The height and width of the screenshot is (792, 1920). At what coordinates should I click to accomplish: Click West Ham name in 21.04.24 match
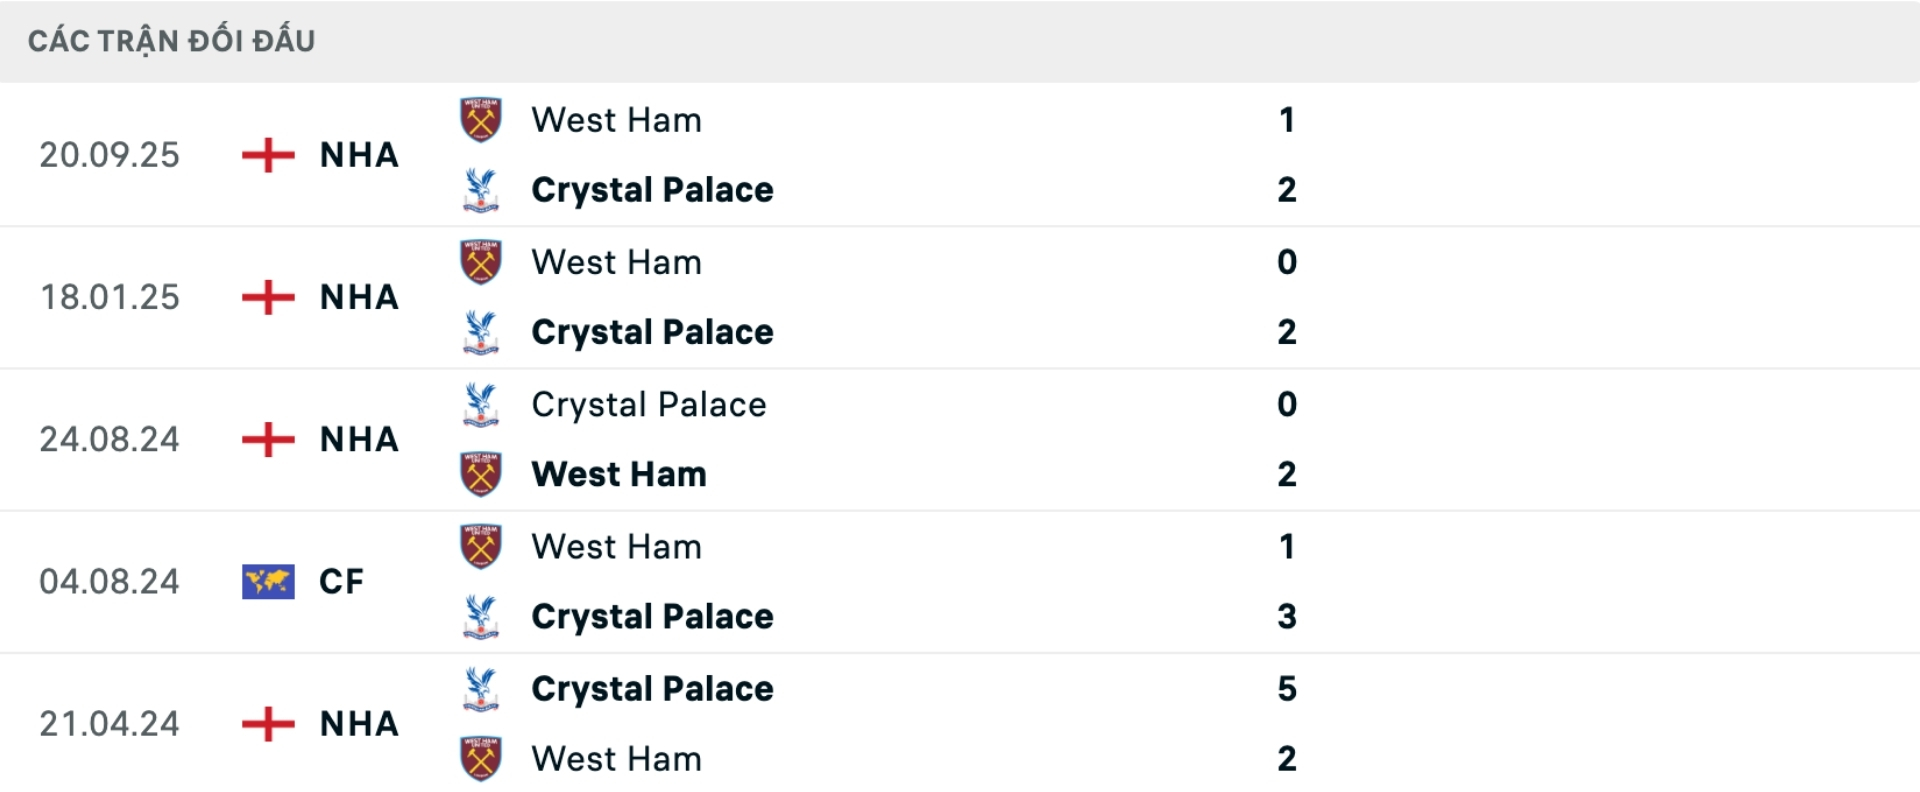(616, 759)
